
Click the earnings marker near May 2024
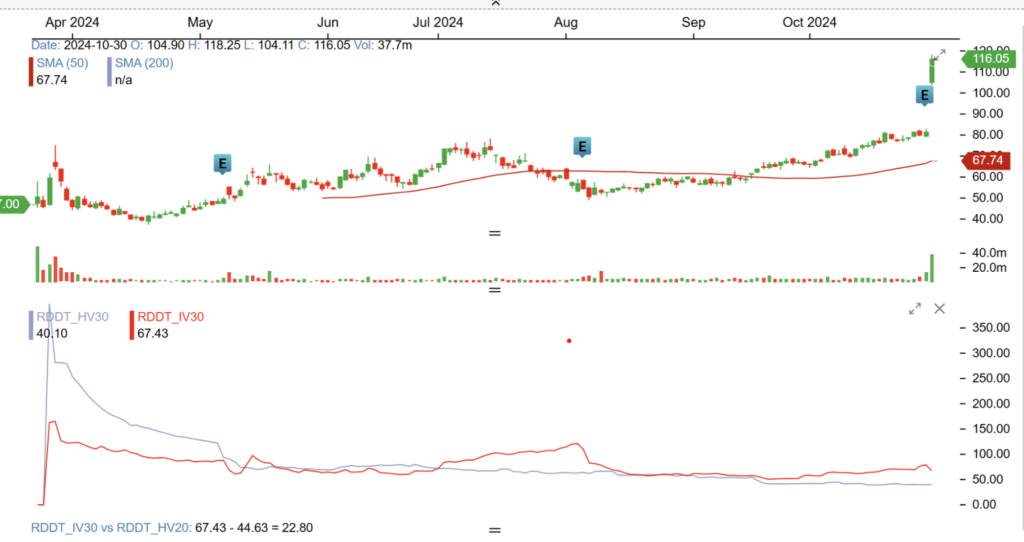(x=222, y=163)
